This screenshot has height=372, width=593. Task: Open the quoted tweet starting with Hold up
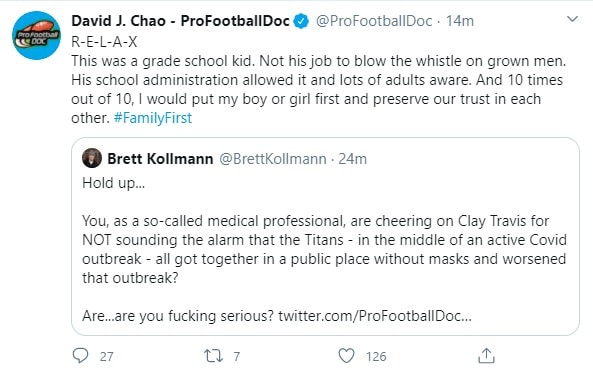tap(325, 236)
